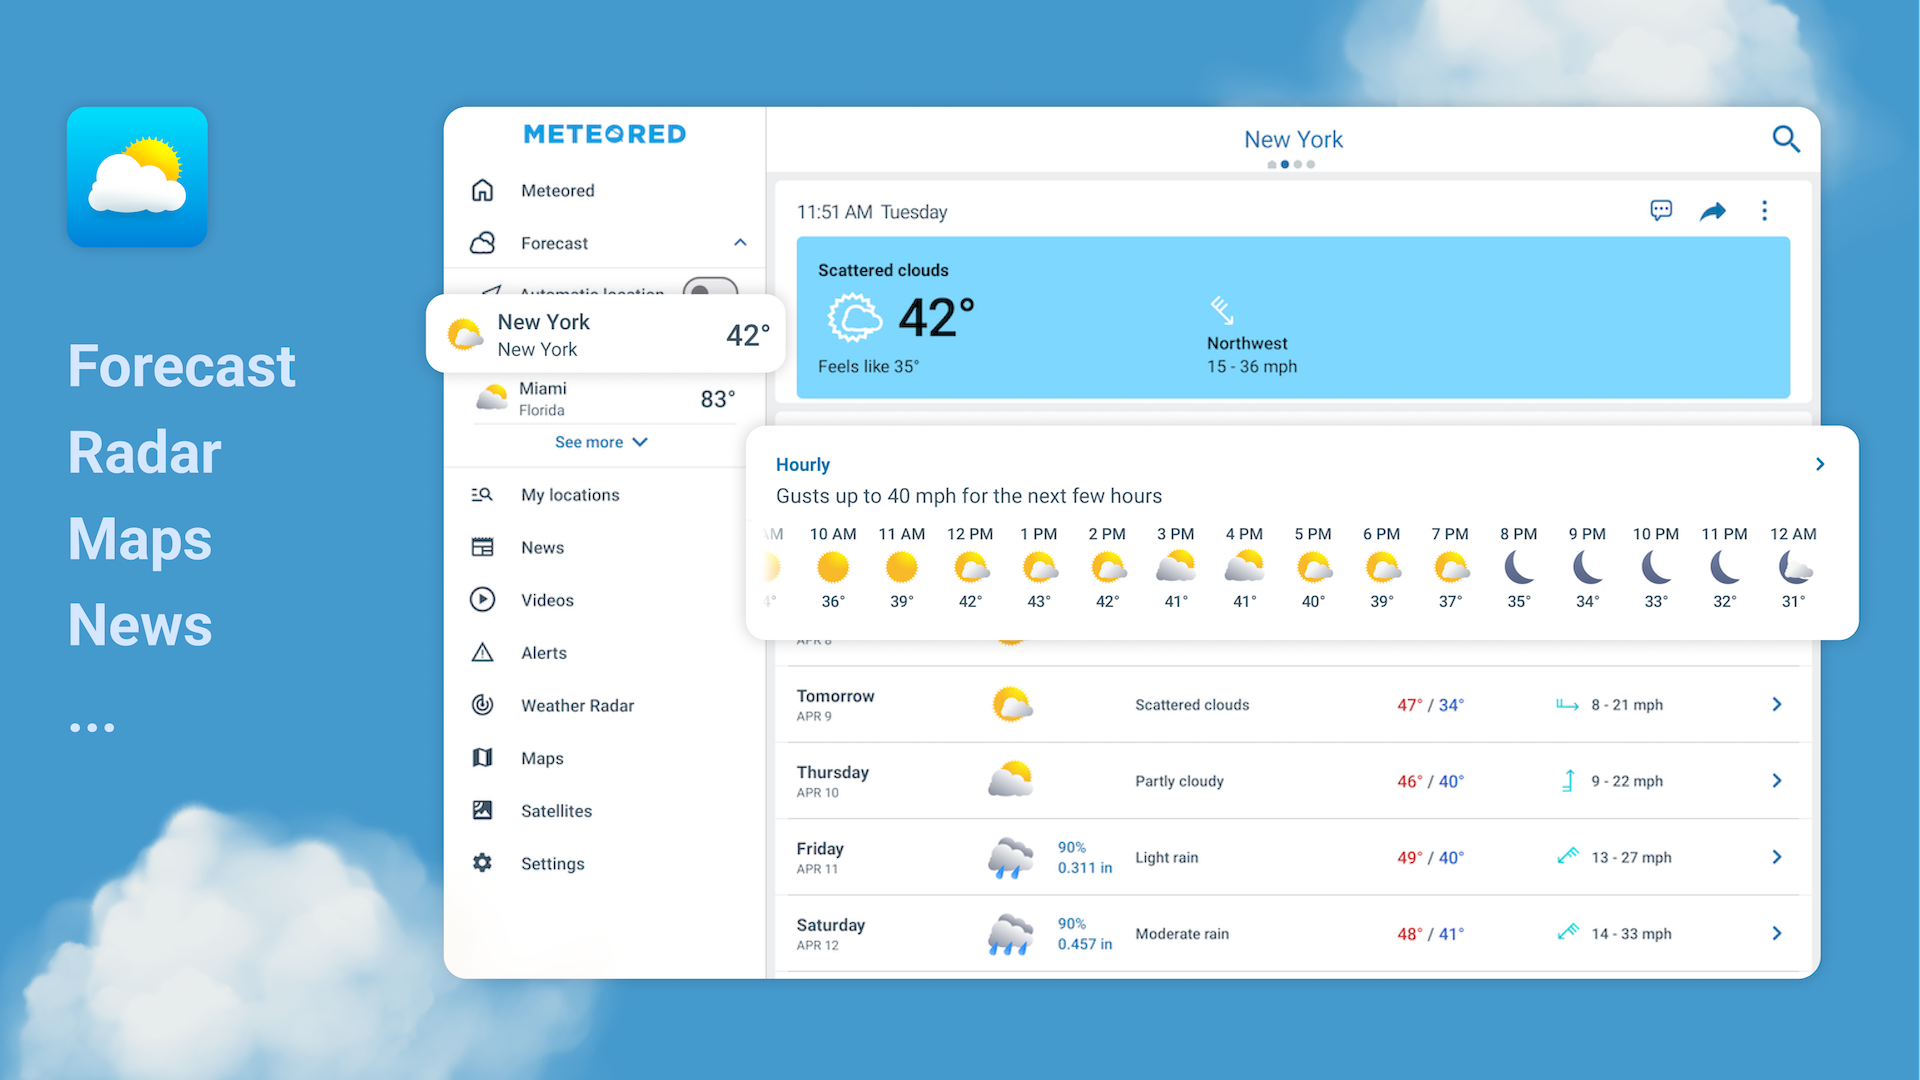Click the Videos play icon
1920x1080 pixels.
pyautogui.click(x=483, y=600)
